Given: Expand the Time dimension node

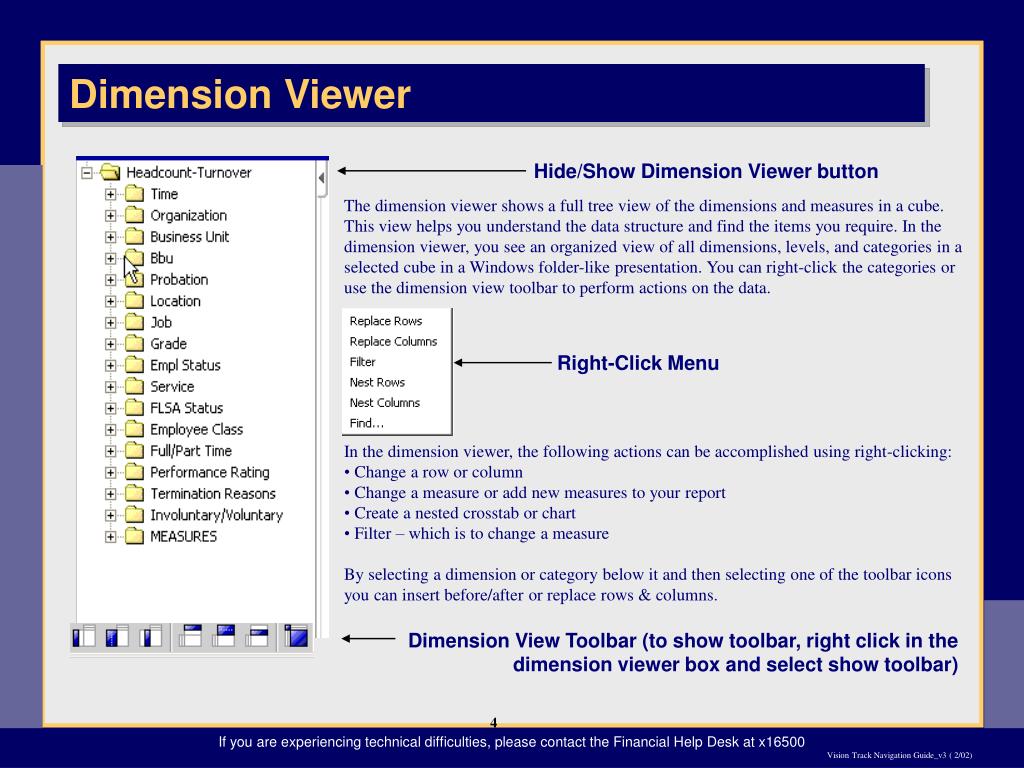Looking at the screenshot, I should point(110,195).
